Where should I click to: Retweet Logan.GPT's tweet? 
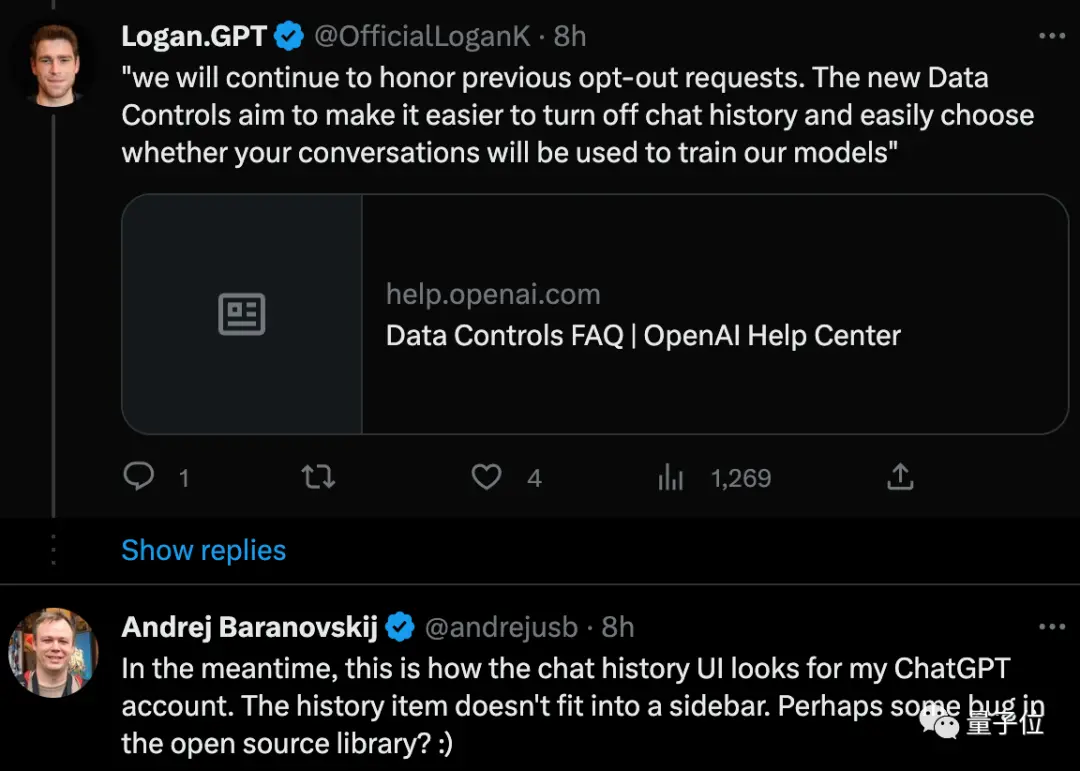[x=318, y=477]
